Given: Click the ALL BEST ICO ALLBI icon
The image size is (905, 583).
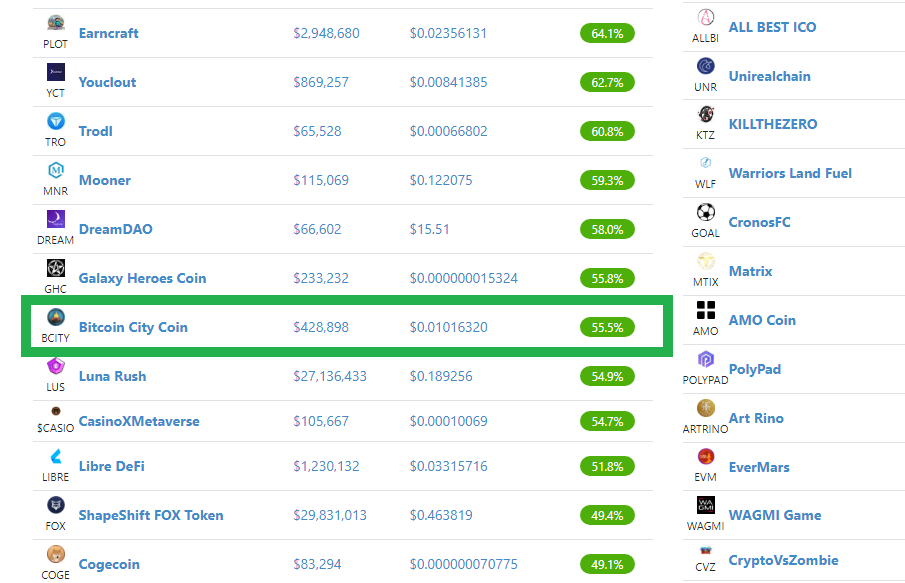Looking at the screenshot, I should tap(705, 17).
